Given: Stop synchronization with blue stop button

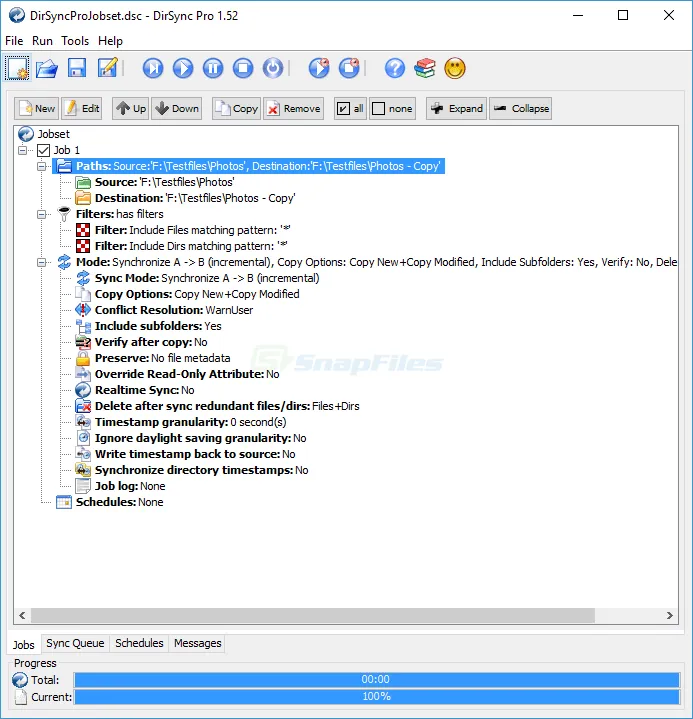Looking at the screenshot, I should pyautogui.click(x=243, y=68).
